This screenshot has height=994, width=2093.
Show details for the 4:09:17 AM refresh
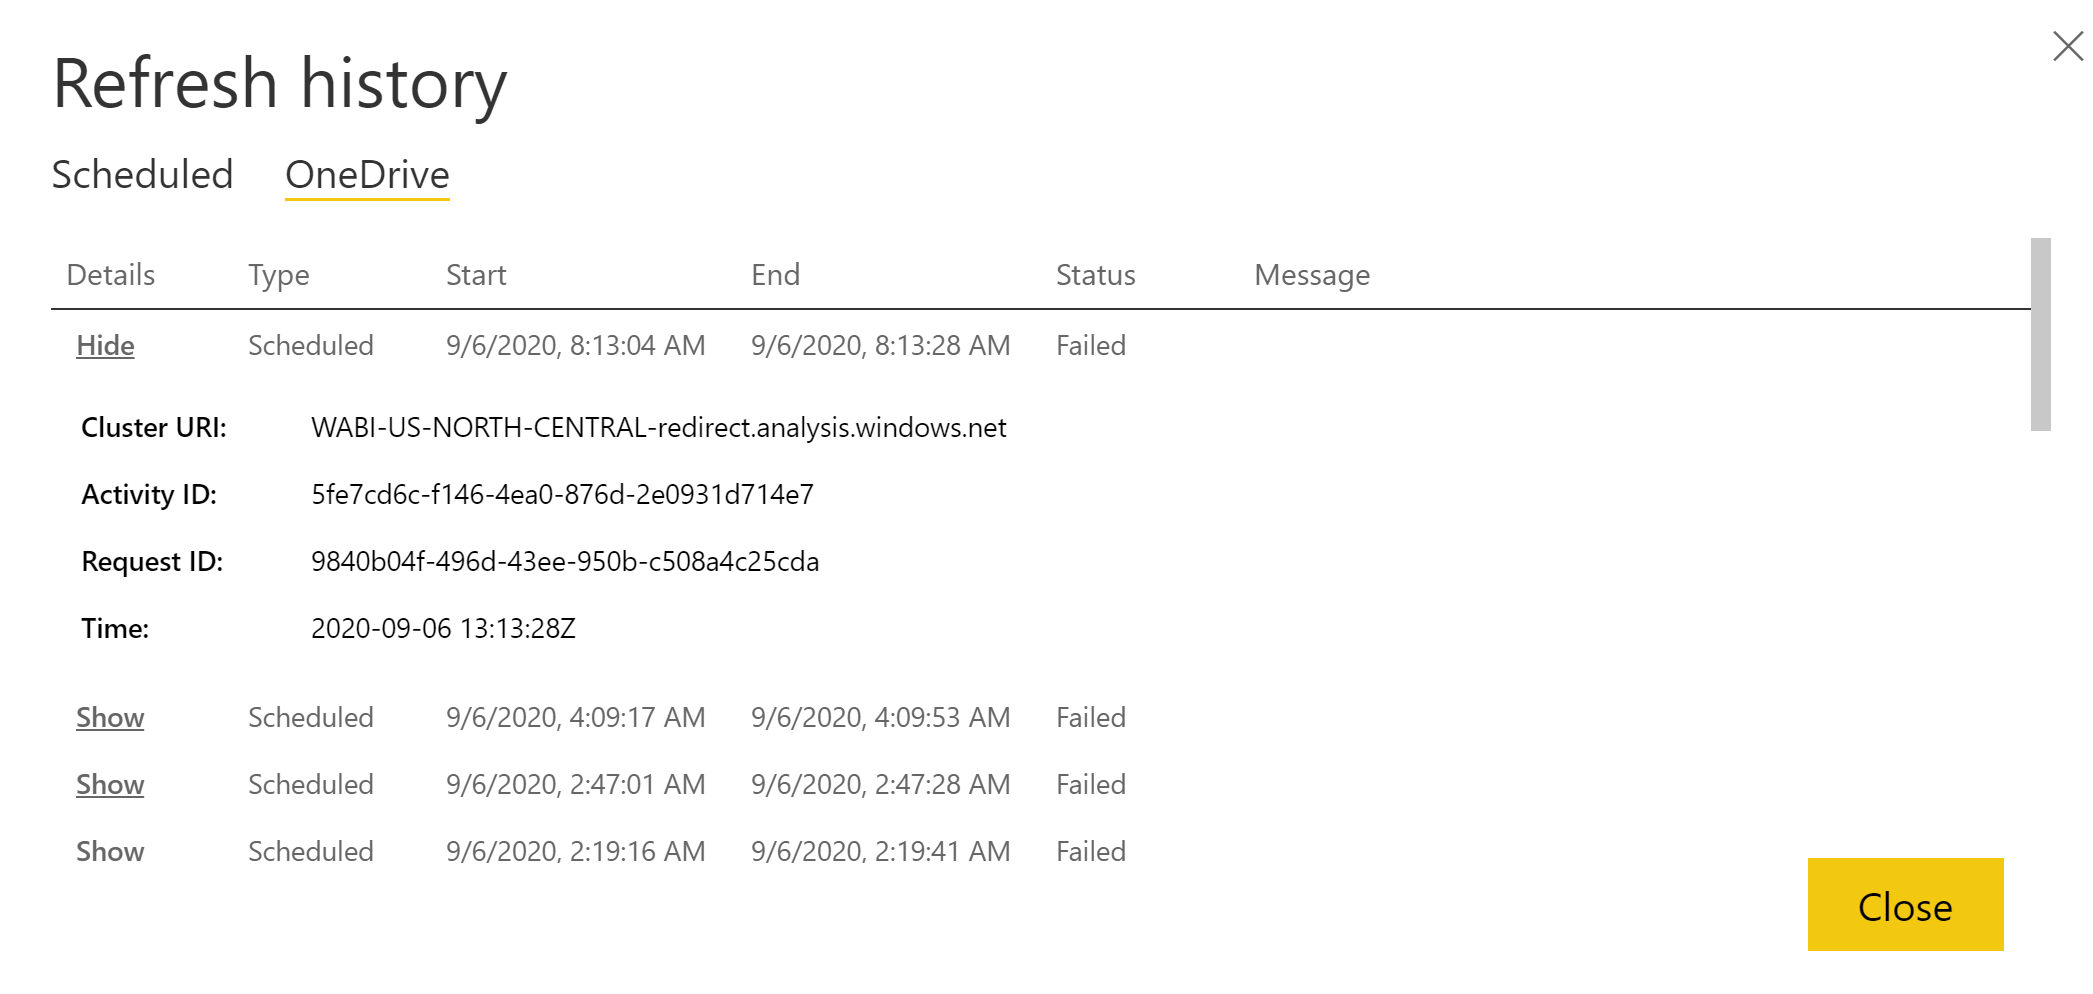pyautogui.click(x=110, y=718)
